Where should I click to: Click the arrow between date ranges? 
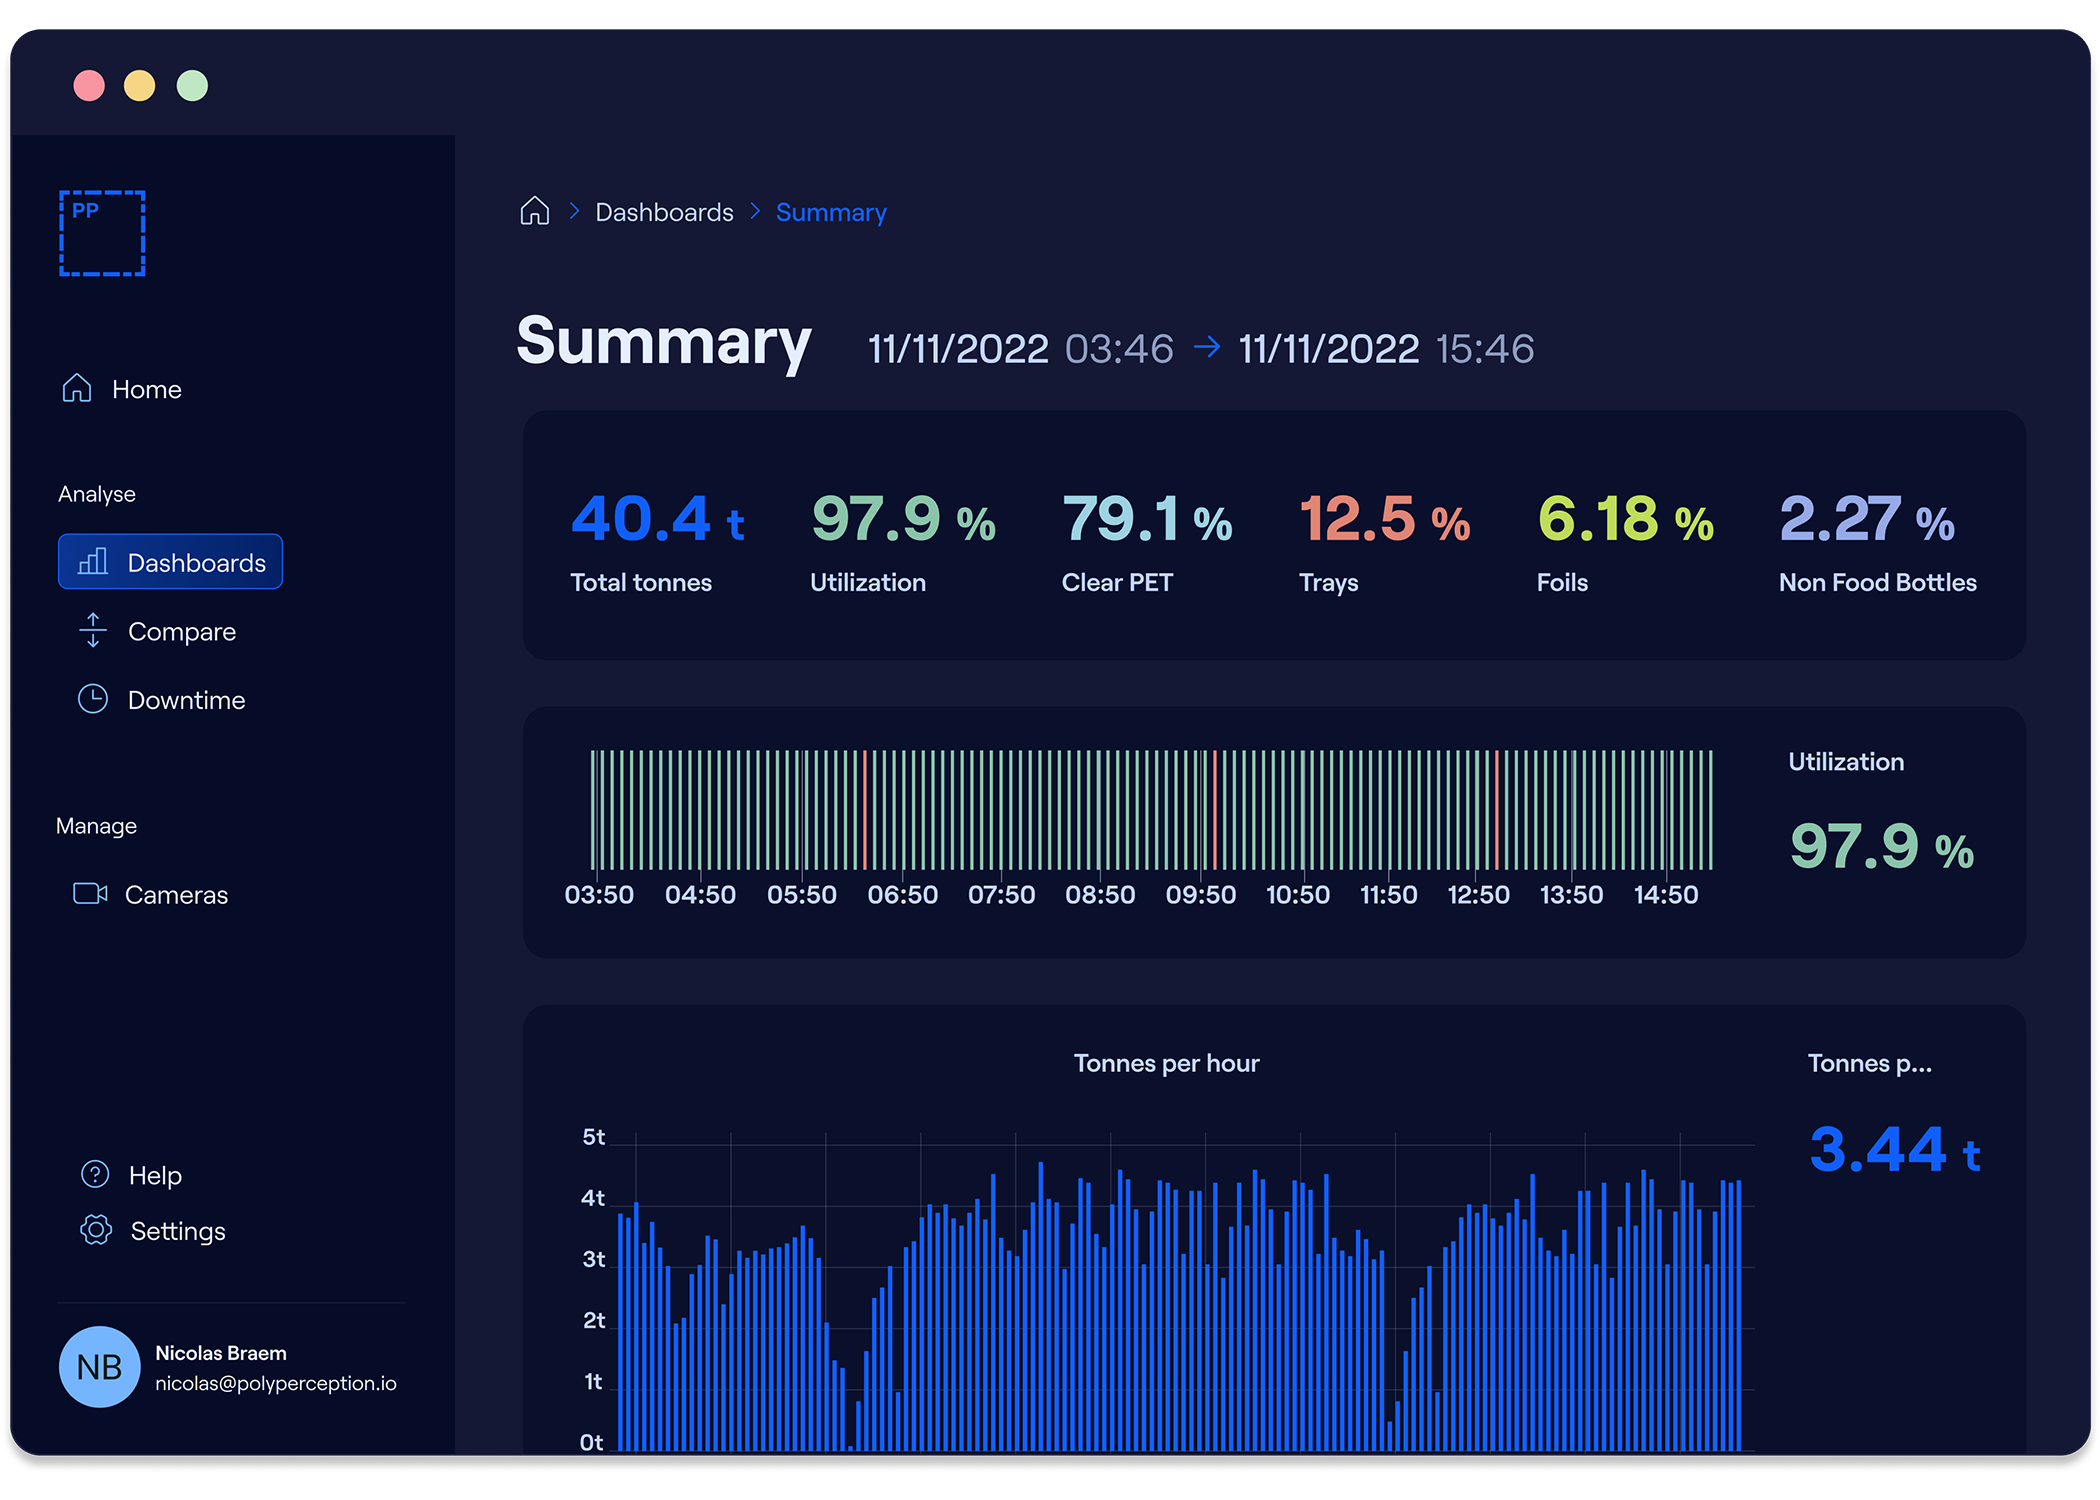1207,347
